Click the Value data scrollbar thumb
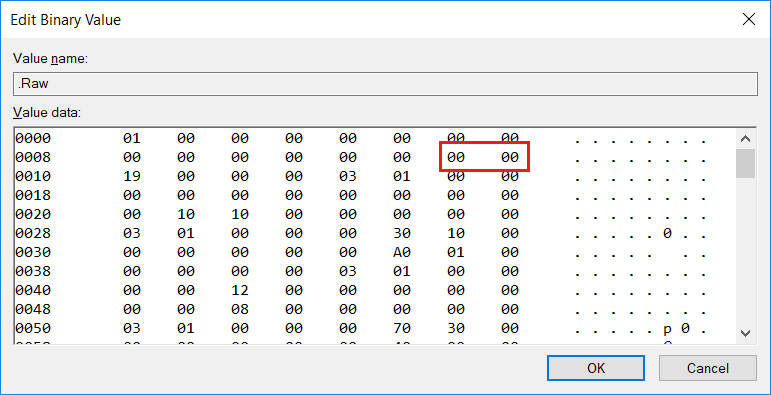771x395 pixels. (745, 163)
